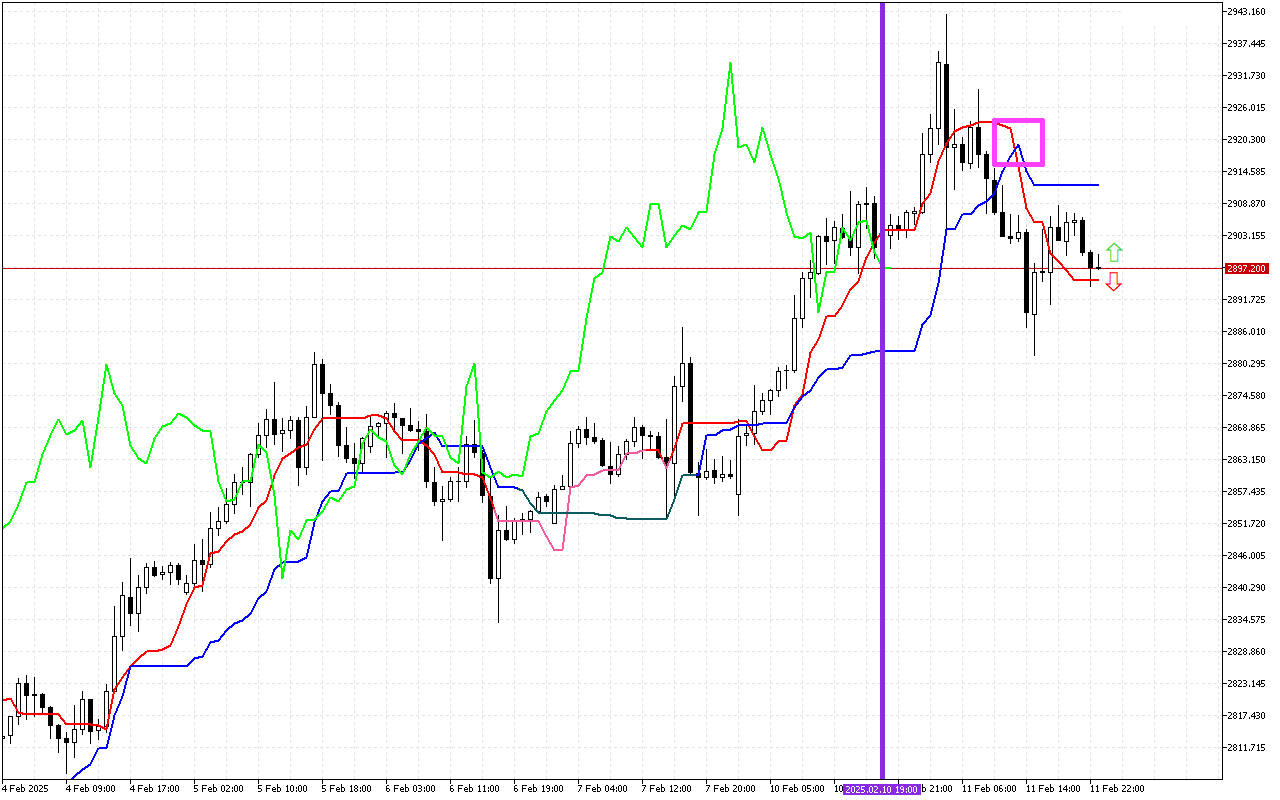Select the 2868.865 price level

click(1246, 428)
